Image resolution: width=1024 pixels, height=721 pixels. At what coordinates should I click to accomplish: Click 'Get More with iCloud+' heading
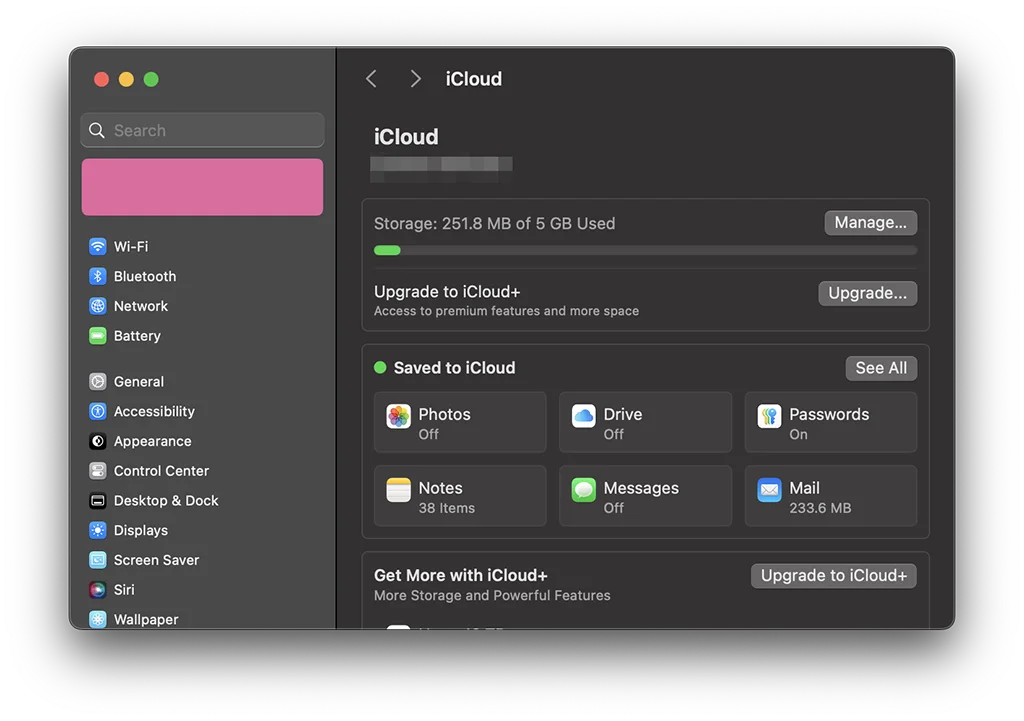[460, 575]
